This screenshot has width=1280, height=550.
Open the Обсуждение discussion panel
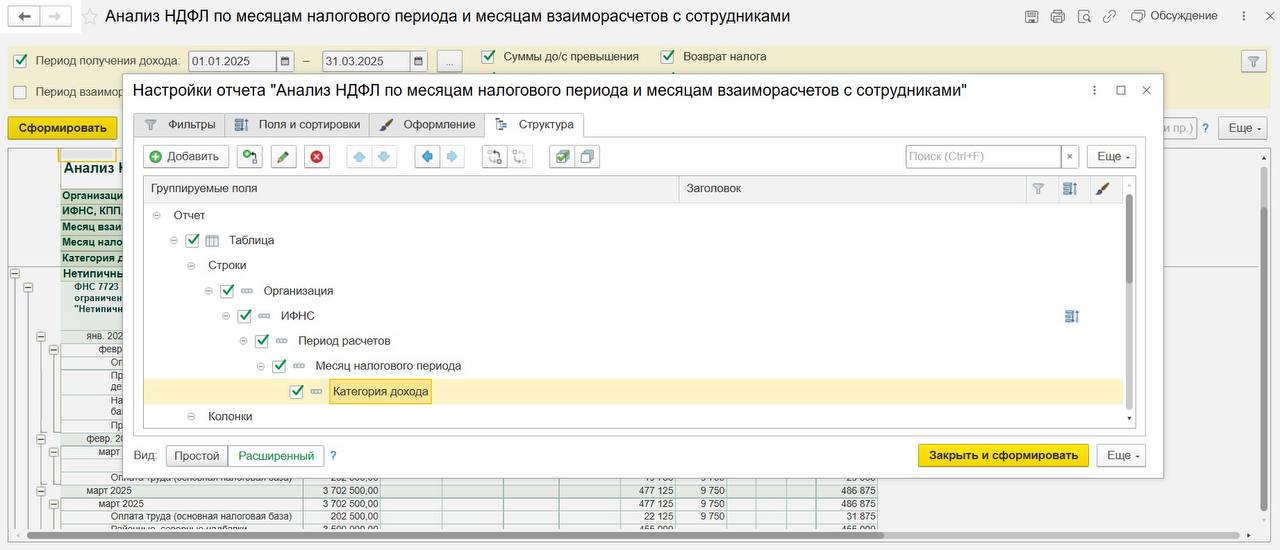click(x=1175, y=16)
